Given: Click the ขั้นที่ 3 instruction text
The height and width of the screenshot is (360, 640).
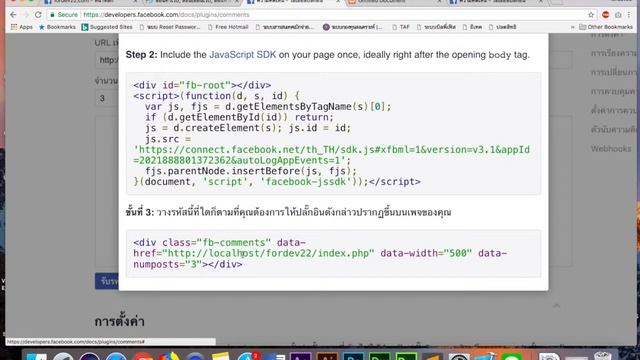Looking at the screenshot, I should 288,213.
